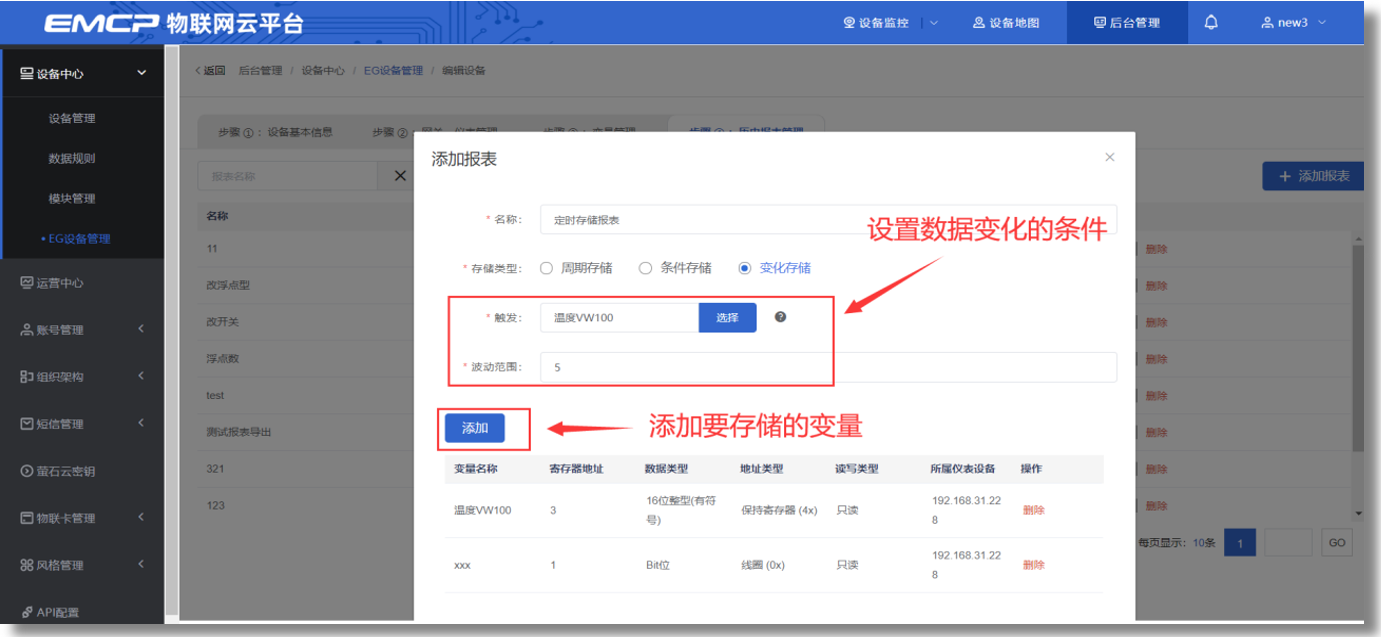Open the new3 user account dropdown
This screenshot has width=1381, height=637.
coord(1294,22)
